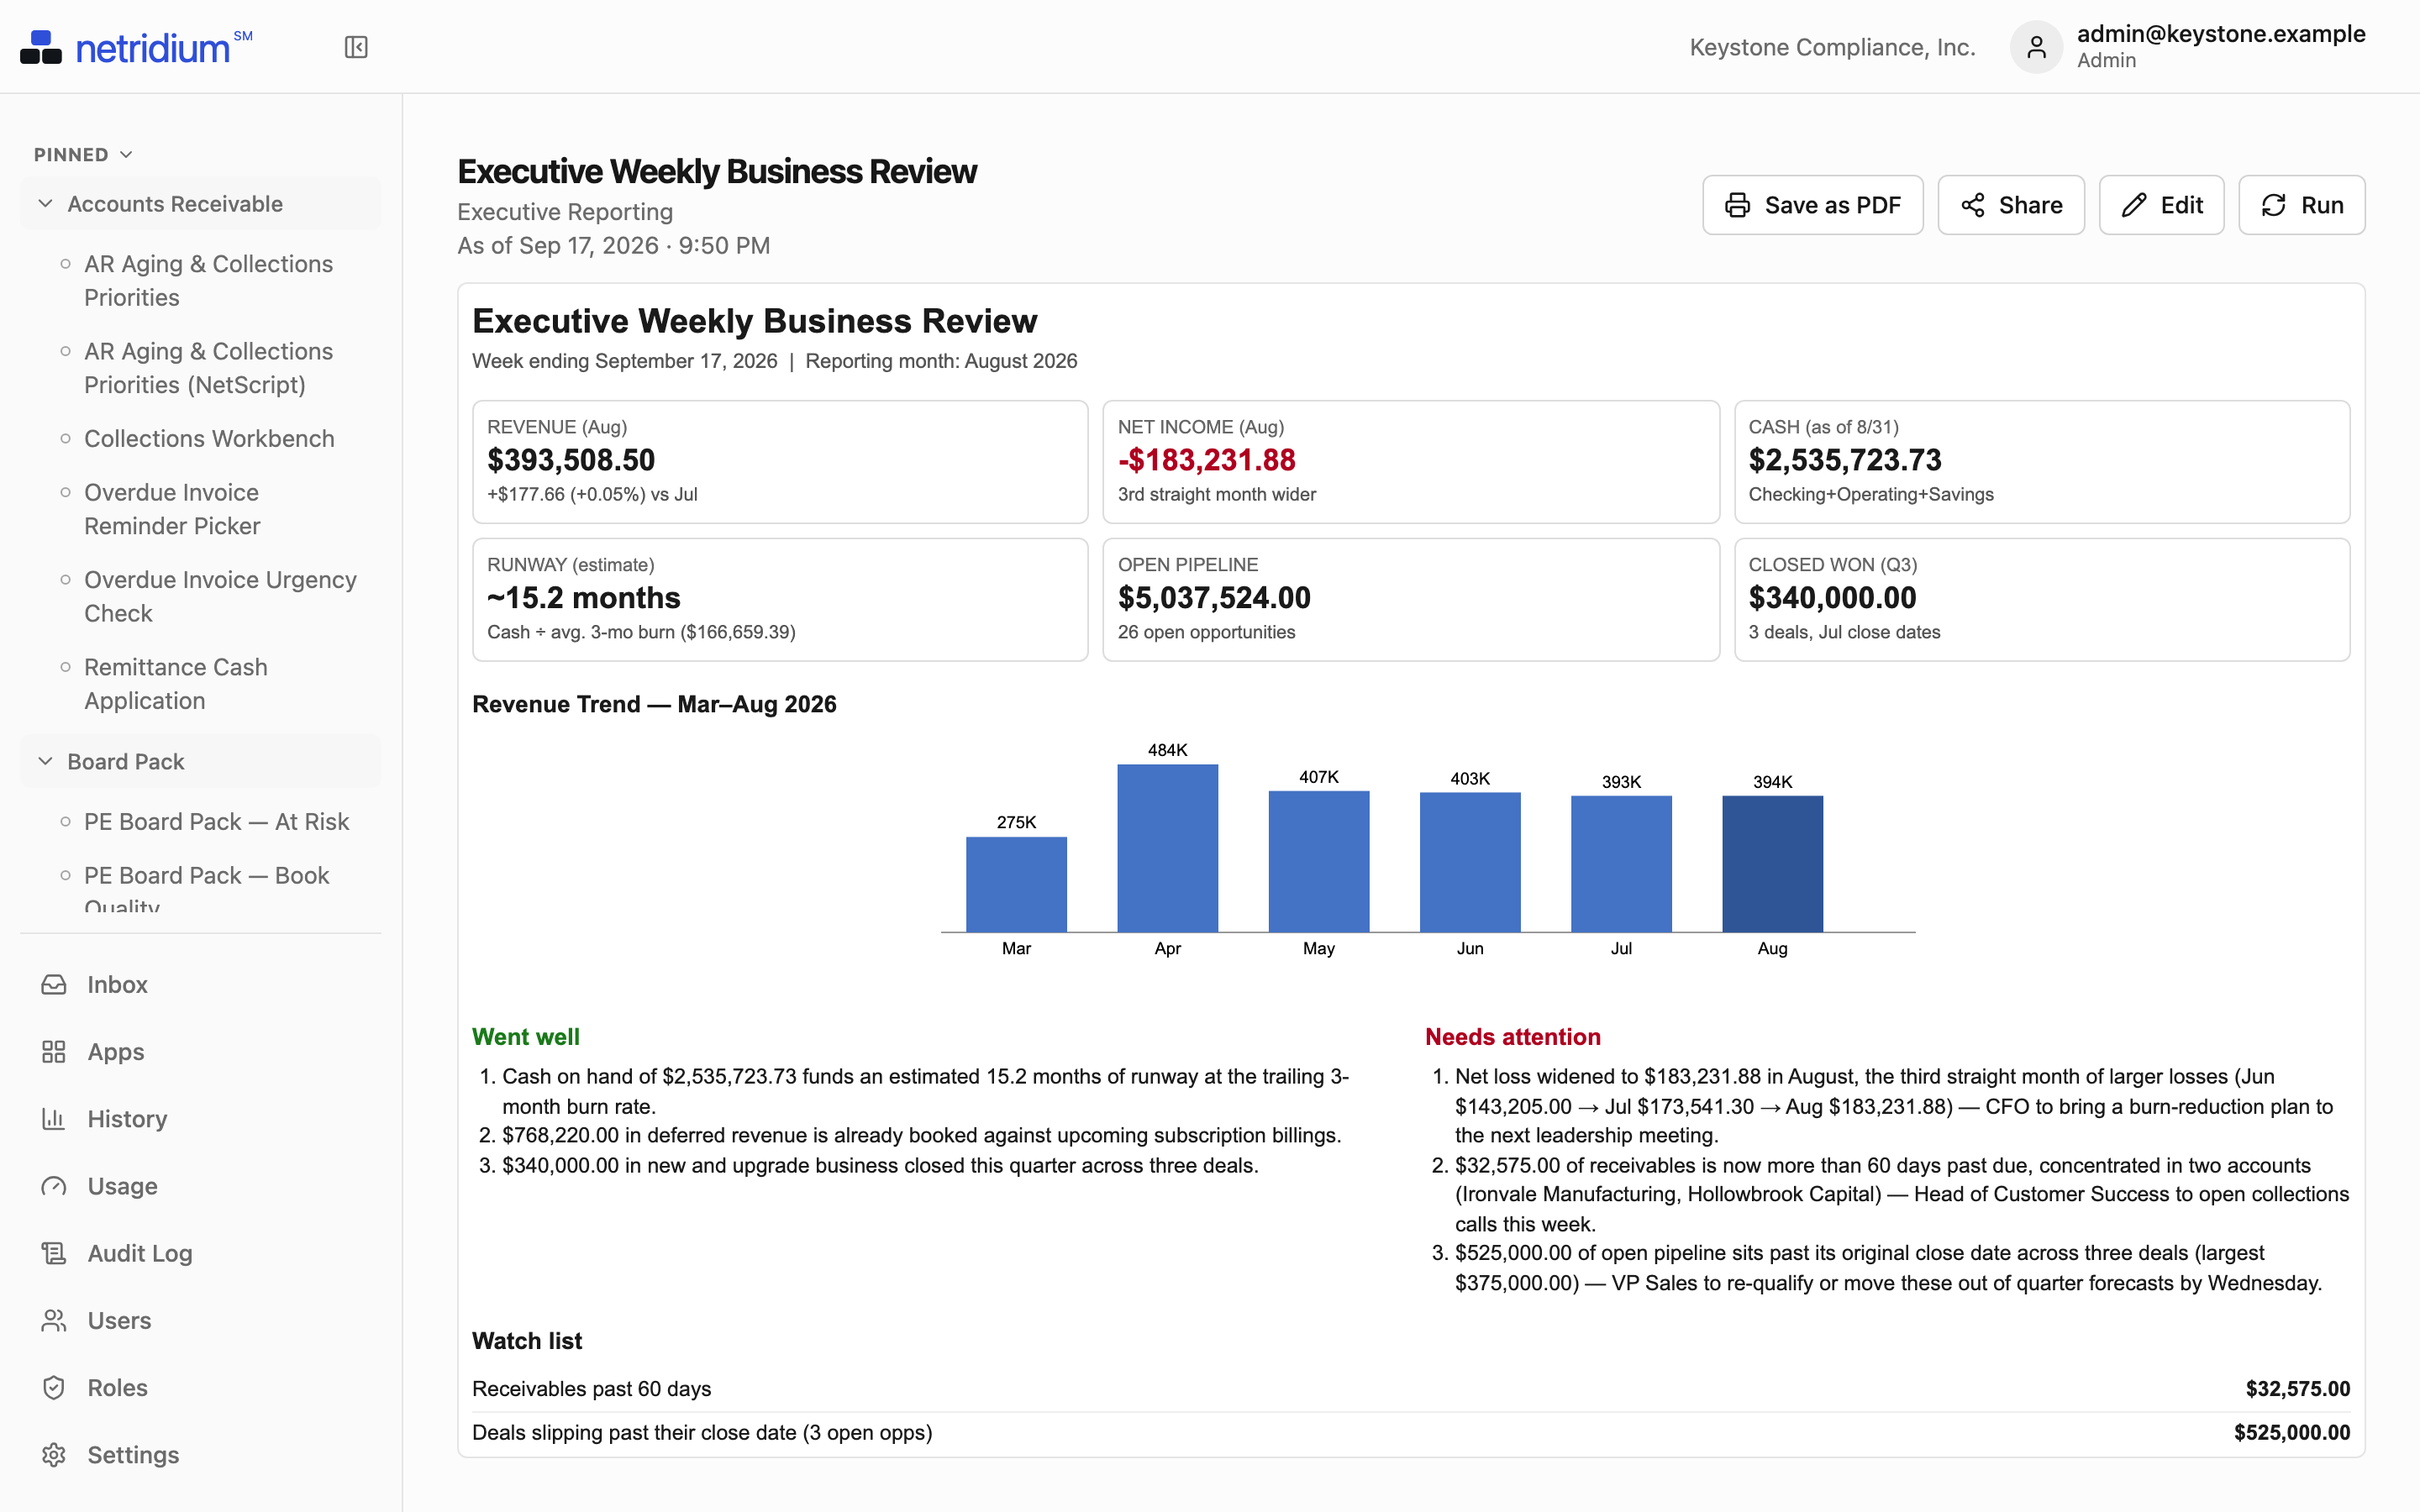Click the Inbox tray icon
This screenshot has width=2420, height=1512.
54,985
